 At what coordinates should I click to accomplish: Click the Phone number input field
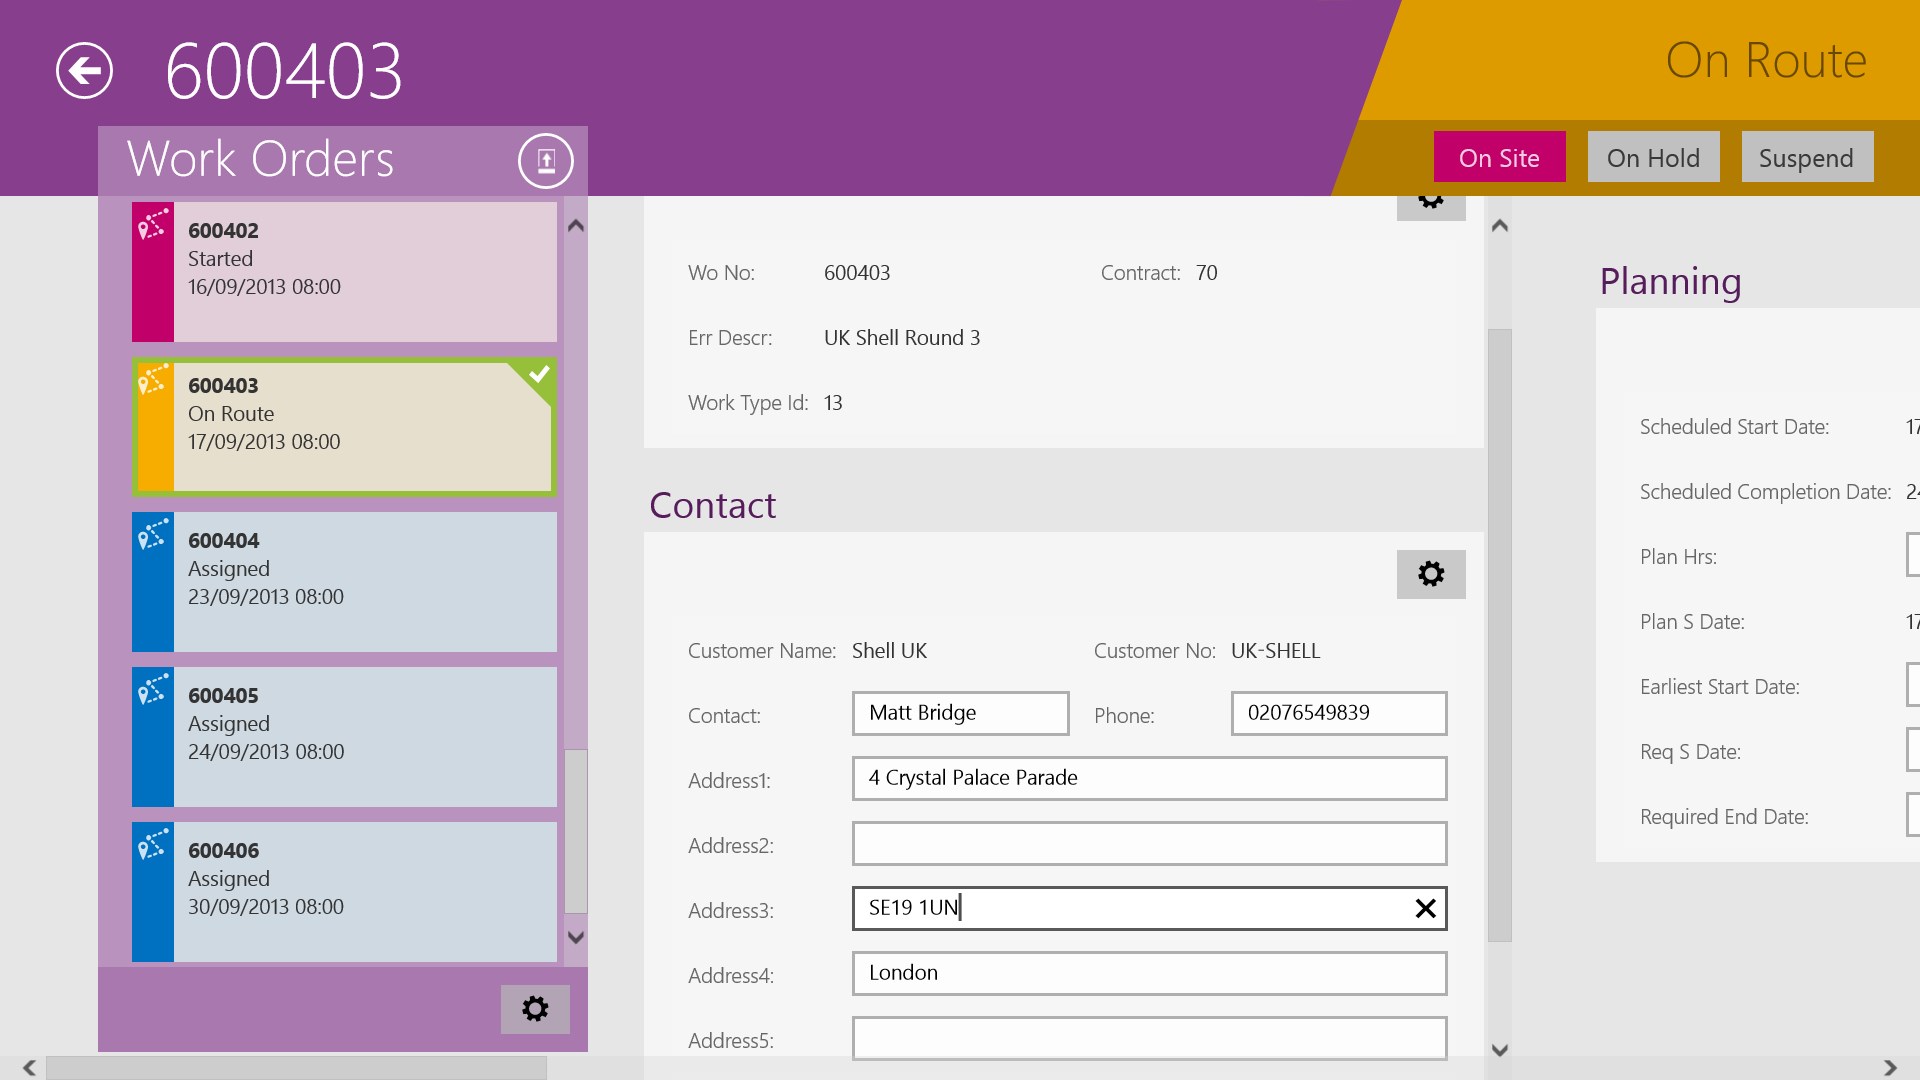click(x=1338, y=713)
